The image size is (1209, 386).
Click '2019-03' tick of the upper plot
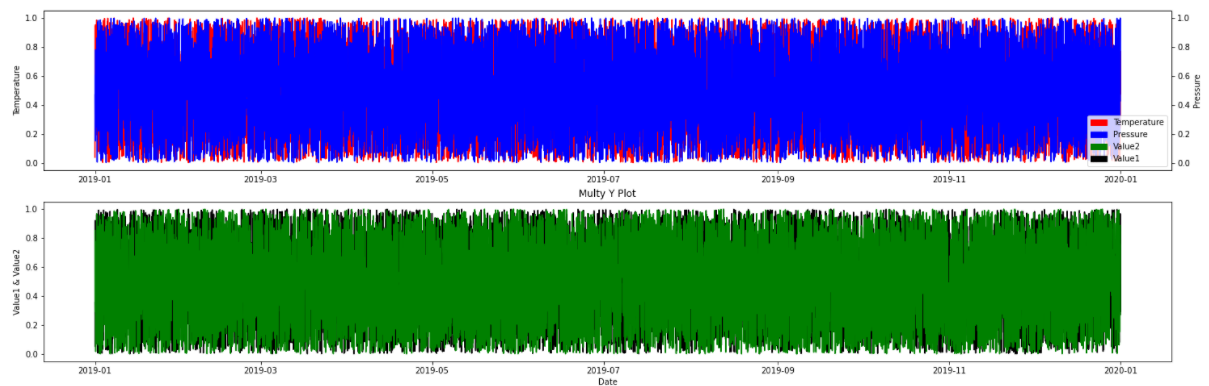pos(261,179)
